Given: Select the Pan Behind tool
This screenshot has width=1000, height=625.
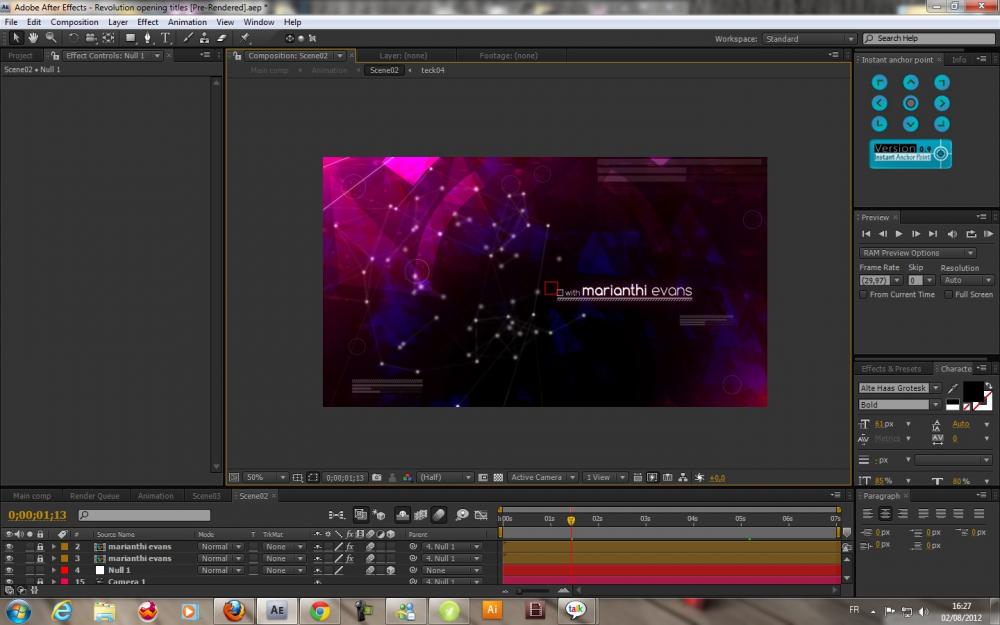Looking at the screenshot, I should (x=108, y=38).
